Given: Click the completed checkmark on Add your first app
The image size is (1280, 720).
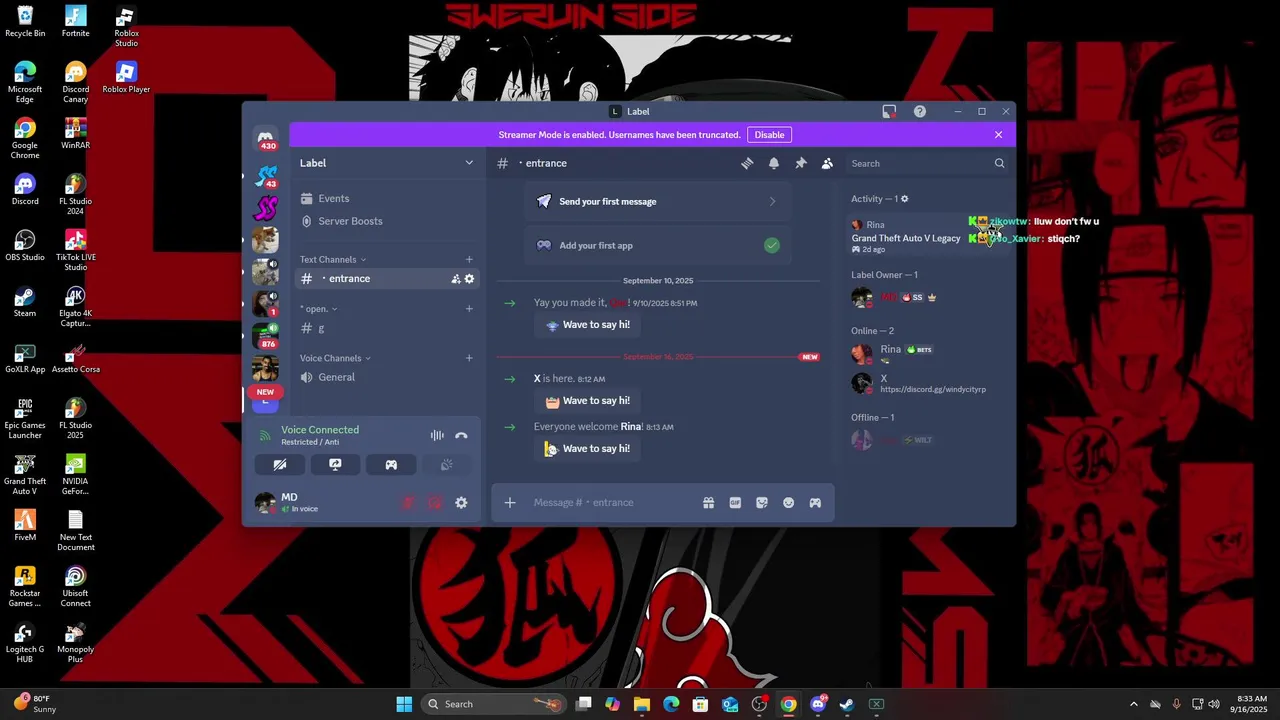Looking at the screenshot, I should point(772,245).
